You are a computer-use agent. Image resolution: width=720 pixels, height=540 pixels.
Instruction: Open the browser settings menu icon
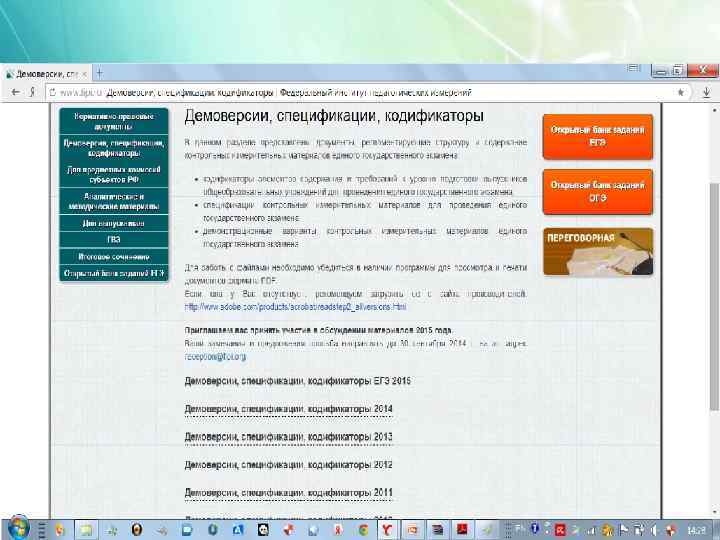pos(634,68)
